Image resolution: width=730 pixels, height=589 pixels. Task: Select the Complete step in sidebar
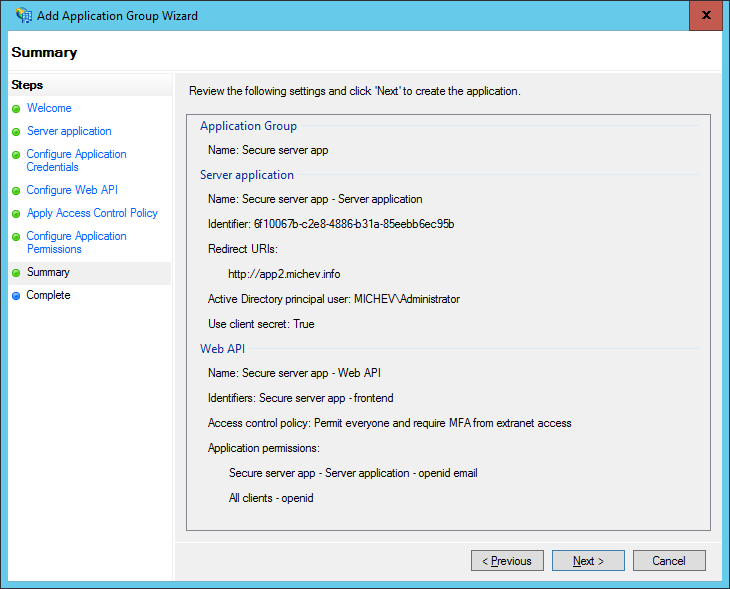point(48,295)
